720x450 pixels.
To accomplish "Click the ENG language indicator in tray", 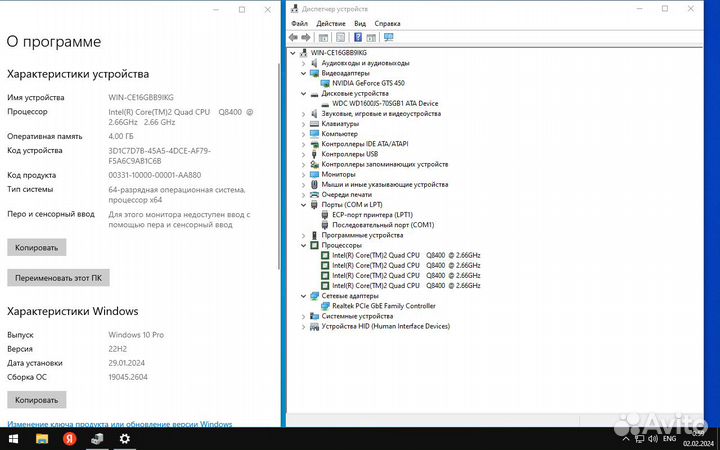I will pyautogui.click(x=669, y=439).
